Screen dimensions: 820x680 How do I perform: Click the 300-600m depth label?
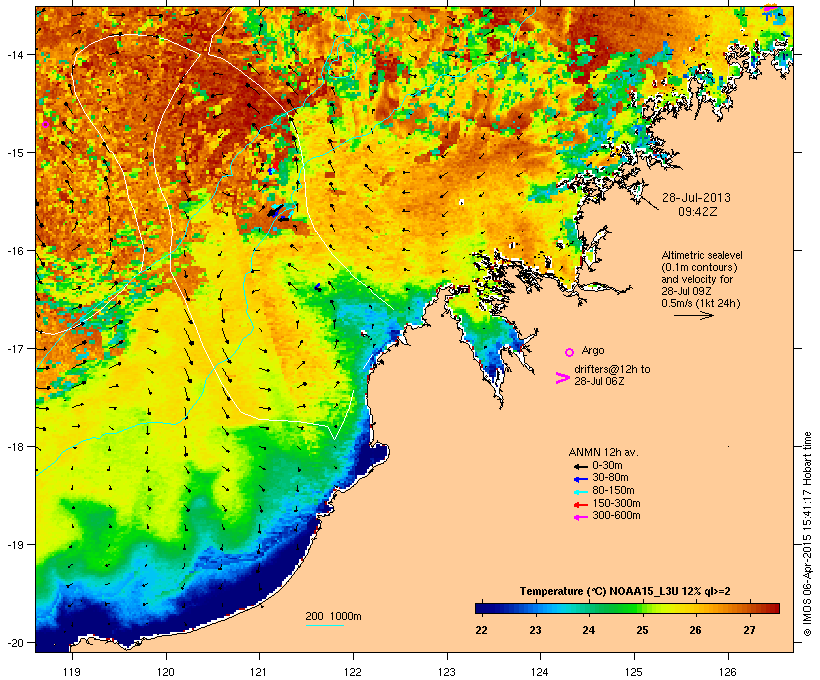pos(616,516)
